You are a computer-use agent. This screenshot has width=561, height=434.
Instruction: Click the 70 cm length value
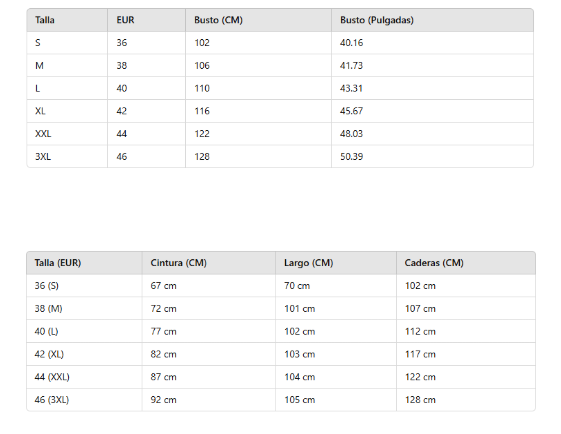click(x=297, y=286)
